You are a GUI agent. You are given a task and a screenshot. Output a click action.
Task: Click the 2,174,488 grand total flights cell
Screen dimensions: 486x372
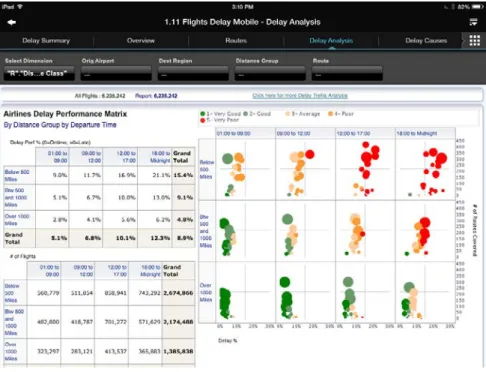point(178,322)
